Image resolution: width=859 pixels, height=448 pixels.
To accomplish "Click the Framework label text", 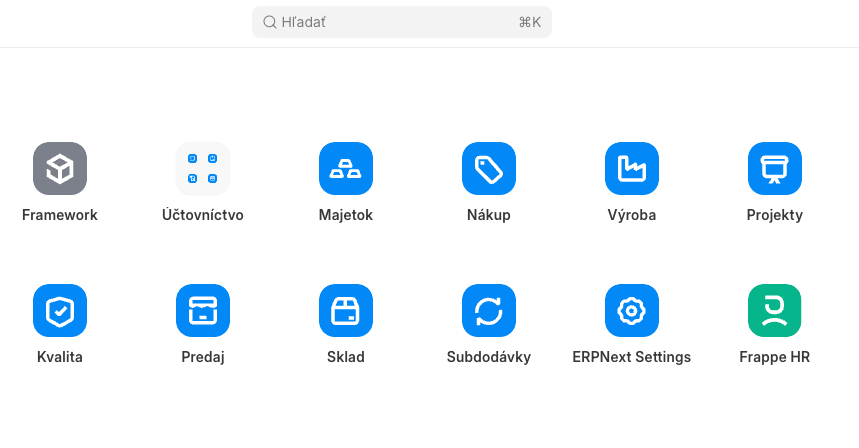I will click(x=60, y=215).
